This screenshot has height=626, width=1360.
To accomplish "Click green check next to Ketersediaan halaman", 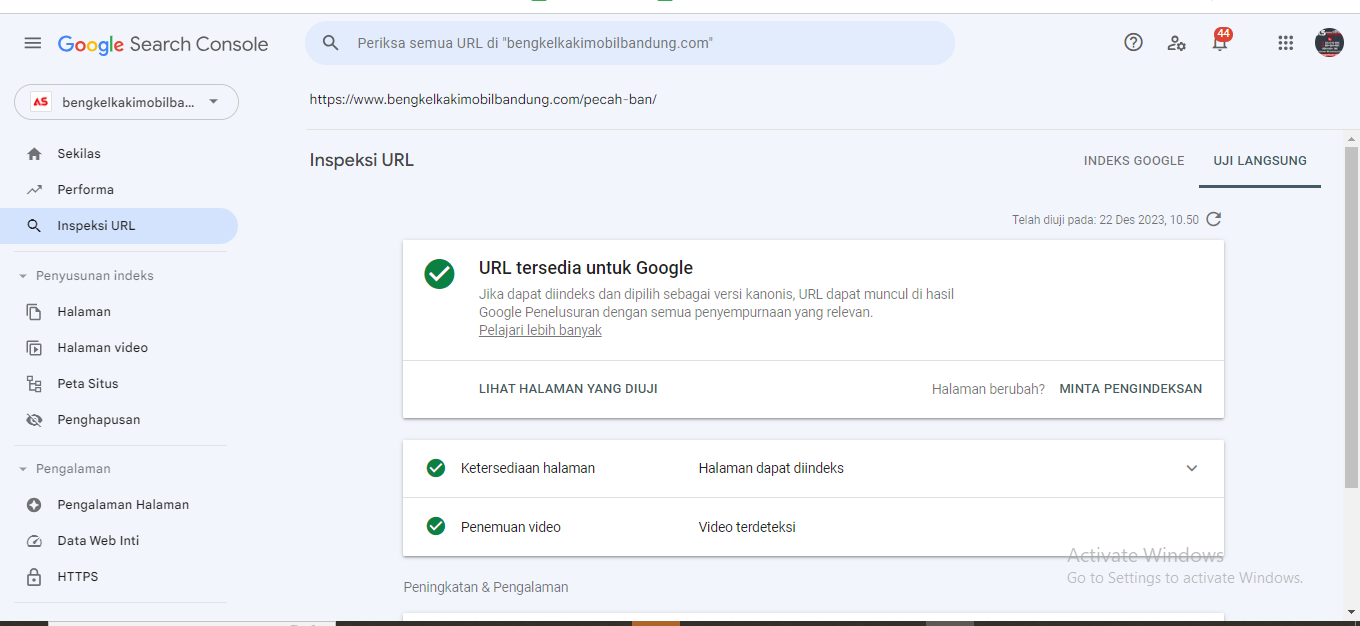I will (x=436, y=468).
